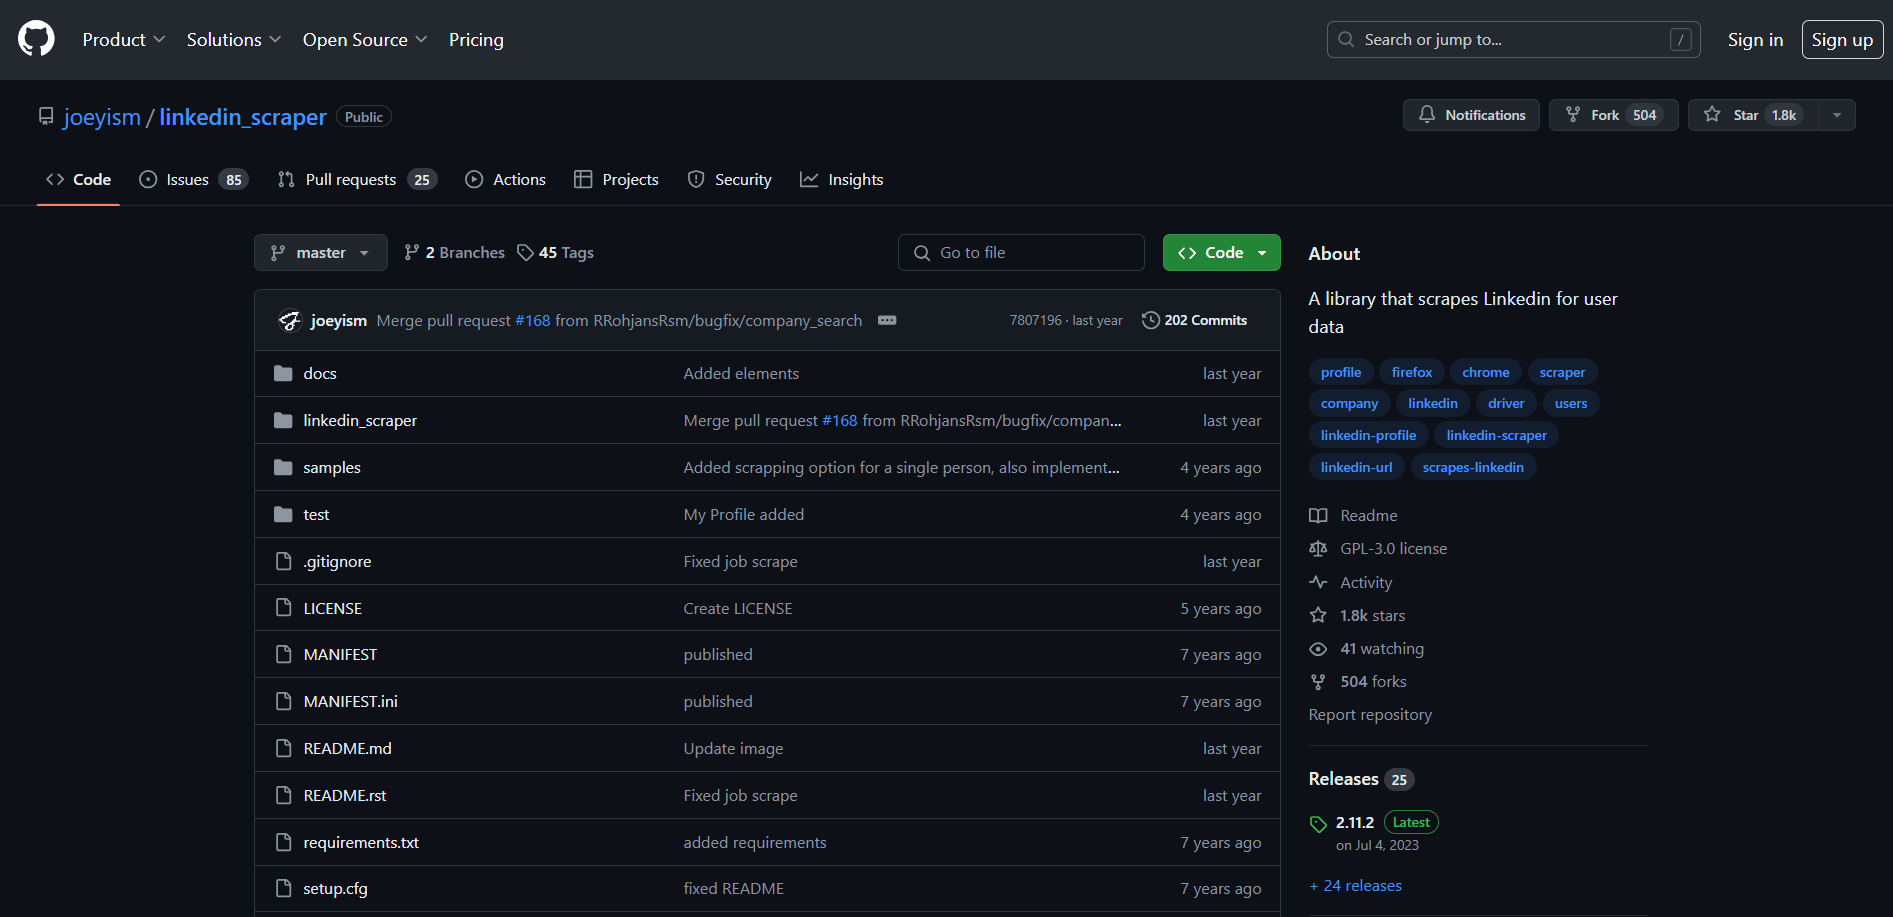This screenshot has height=917, width=1893.
Task: Open the + 24 releases link
Action: click(1355, 886)
